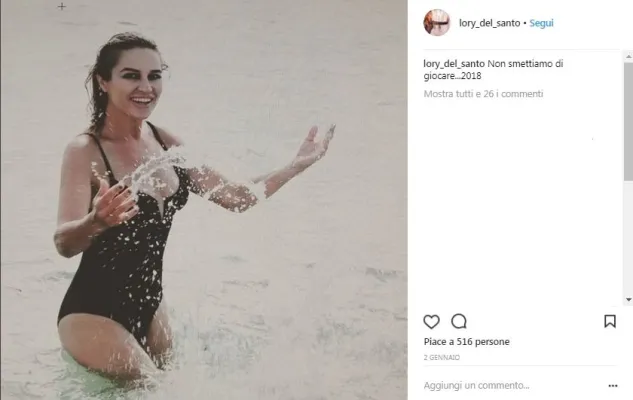Like the post with the heart icon
The width and height of the screenshot is (633, 400).
click(431, 322)
